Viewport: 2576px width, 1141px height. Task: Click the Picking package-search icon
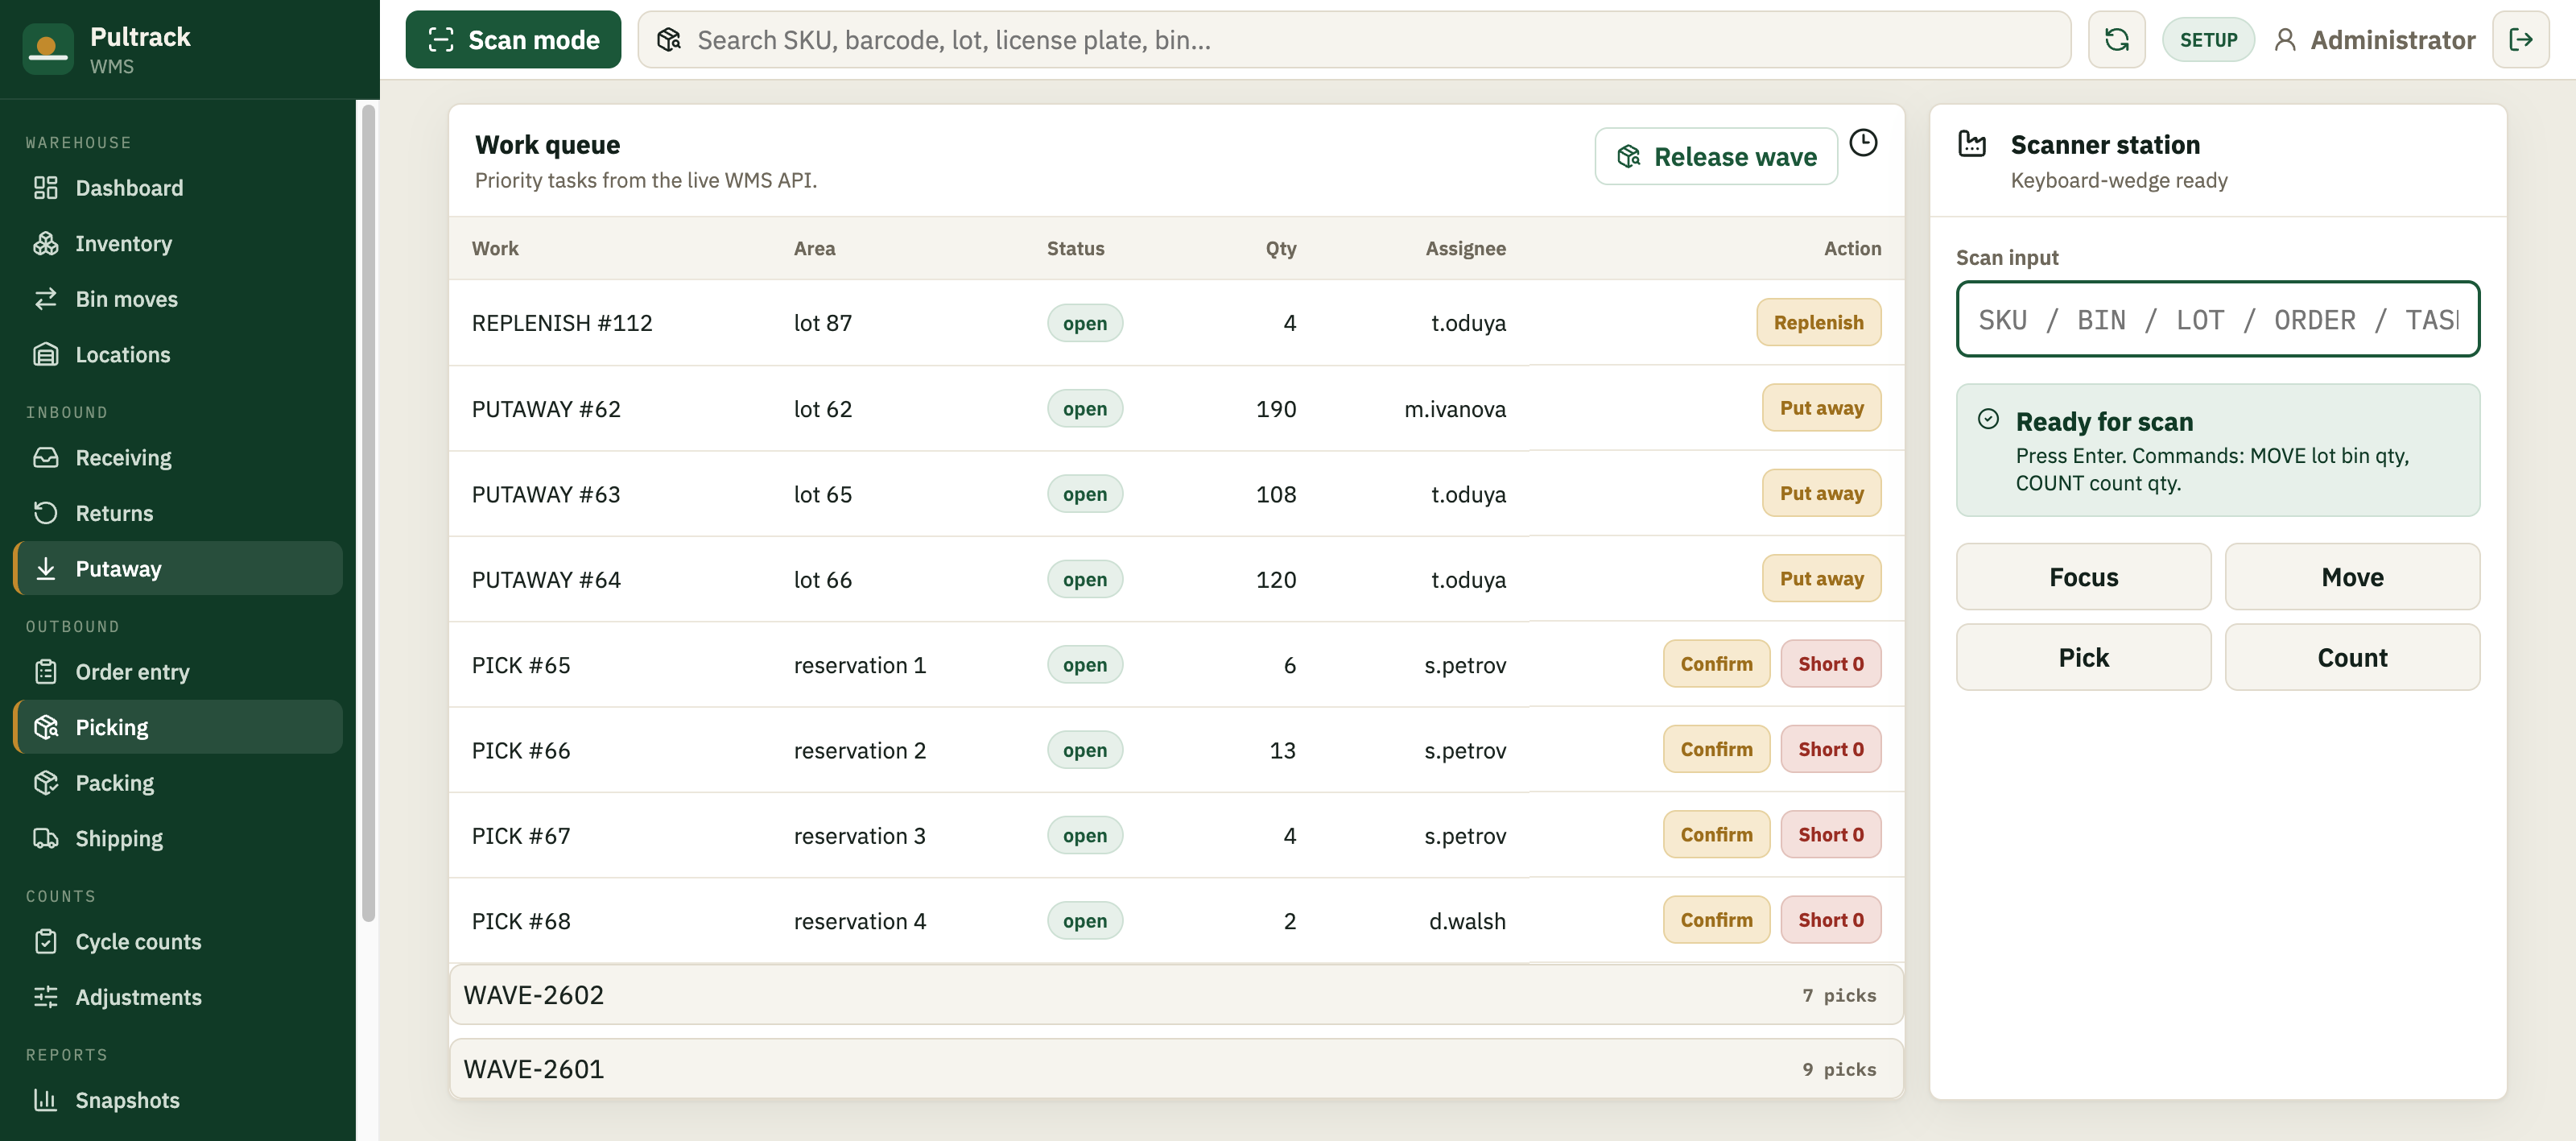point(46,727)
